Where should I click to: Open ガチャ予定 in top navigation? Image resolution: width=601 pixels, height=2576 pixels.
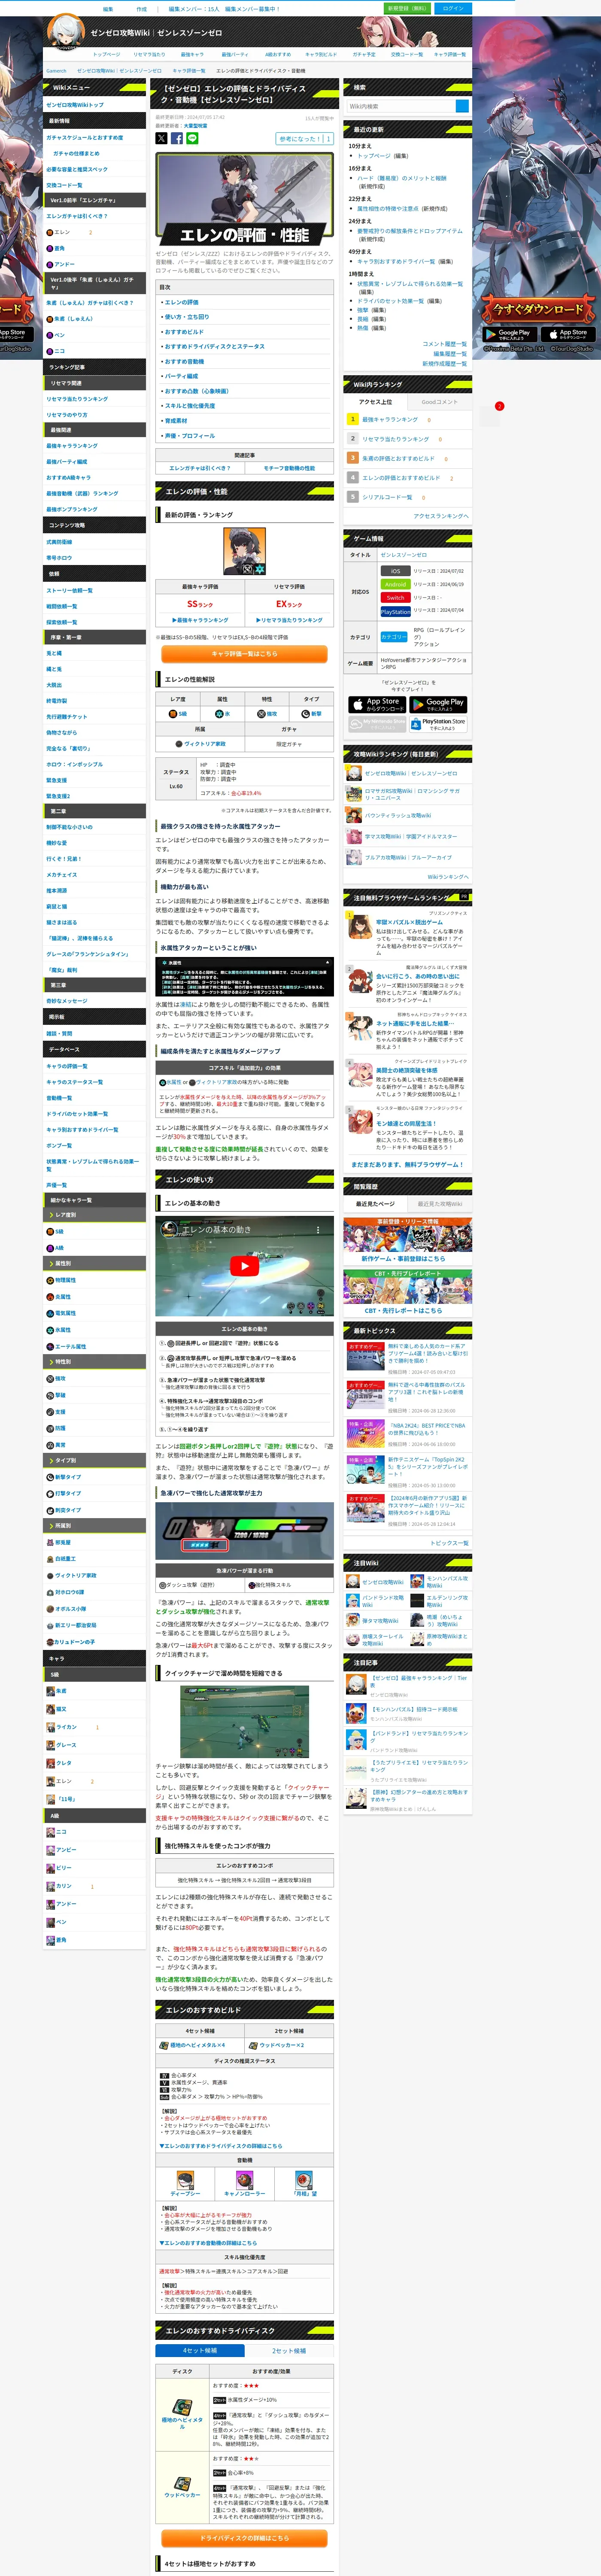pos(364,54)
